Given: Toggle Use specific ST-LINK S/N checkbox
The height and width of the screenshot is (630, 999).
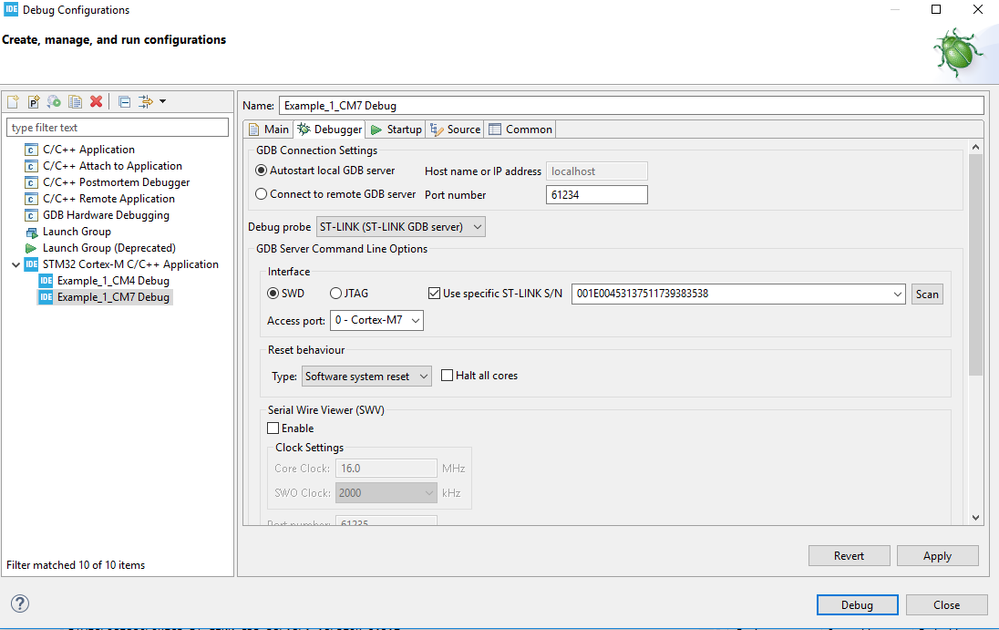Looking at the screenshot, I should tap(434, 293).
